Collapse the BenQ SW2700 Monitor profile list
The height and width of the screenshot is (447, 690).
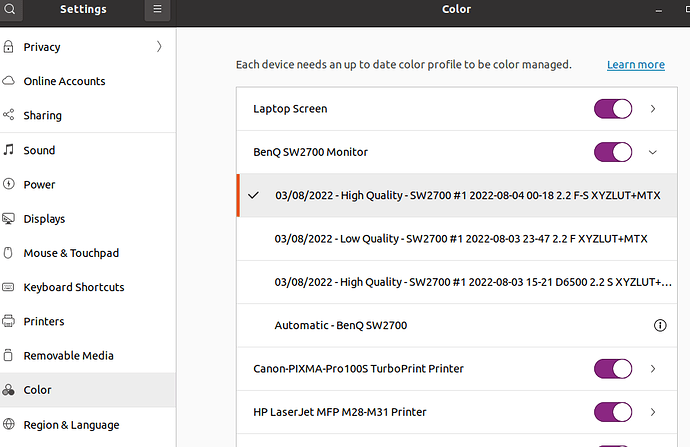[653, 152]
